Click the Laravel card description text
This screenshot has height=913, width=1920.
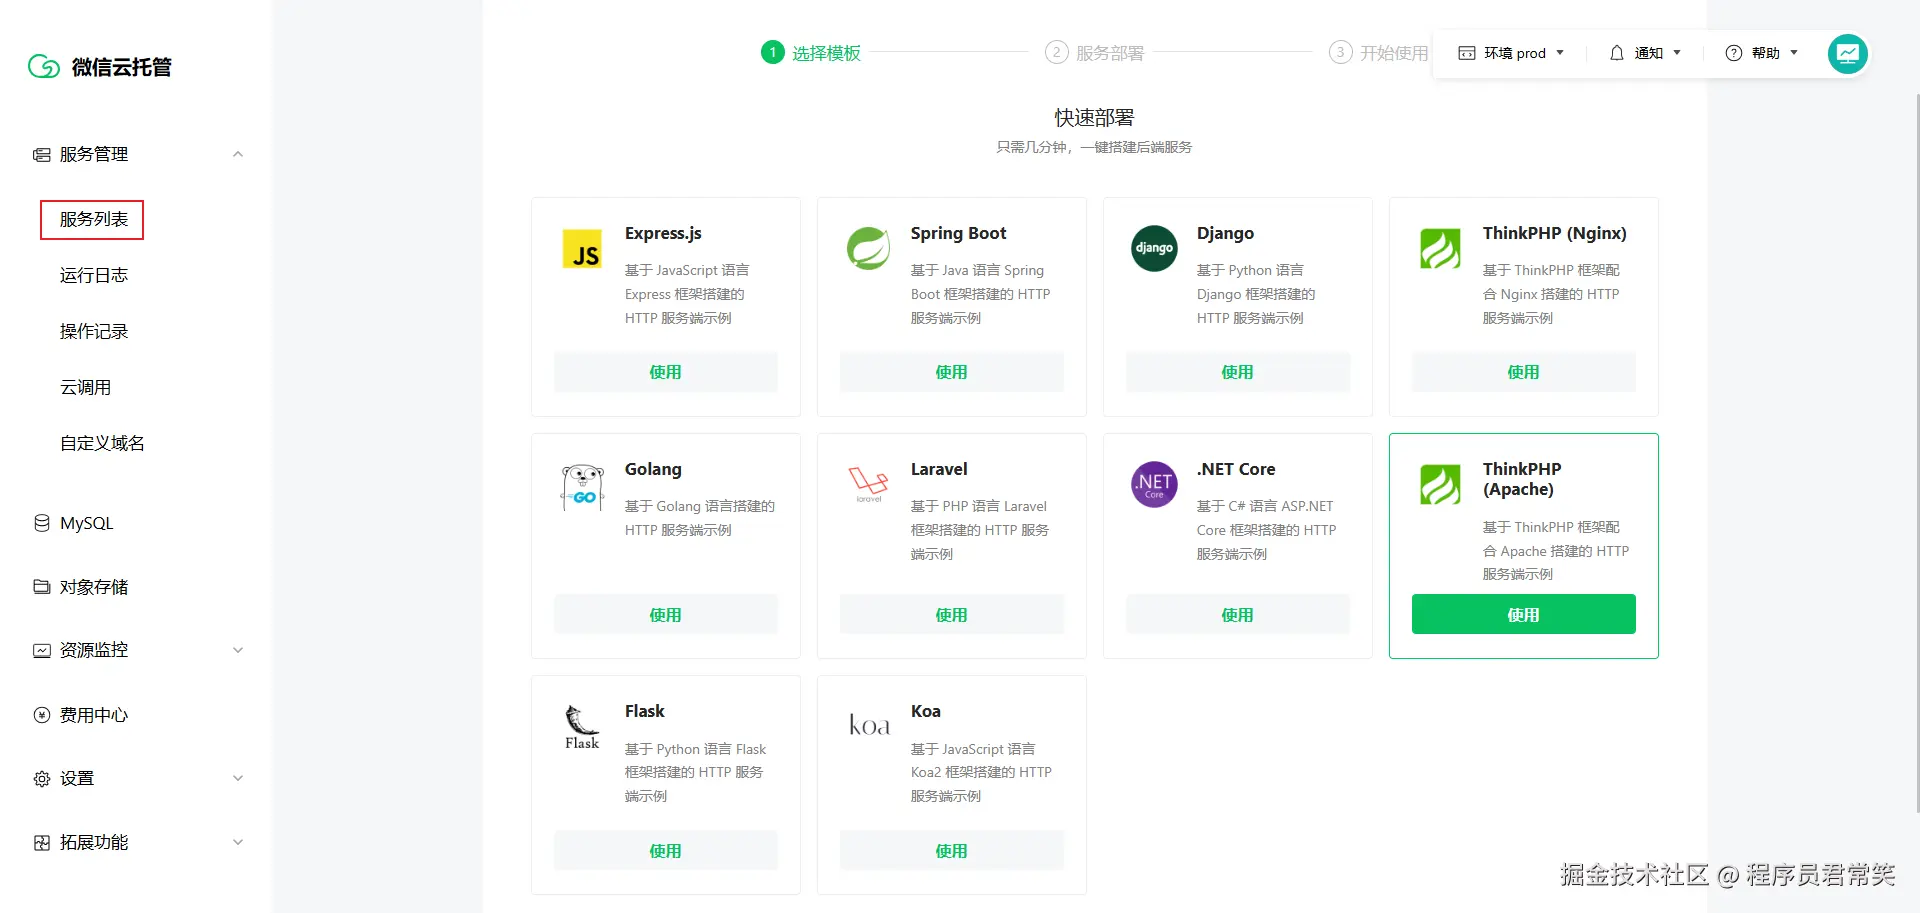(x=980, y=530)
